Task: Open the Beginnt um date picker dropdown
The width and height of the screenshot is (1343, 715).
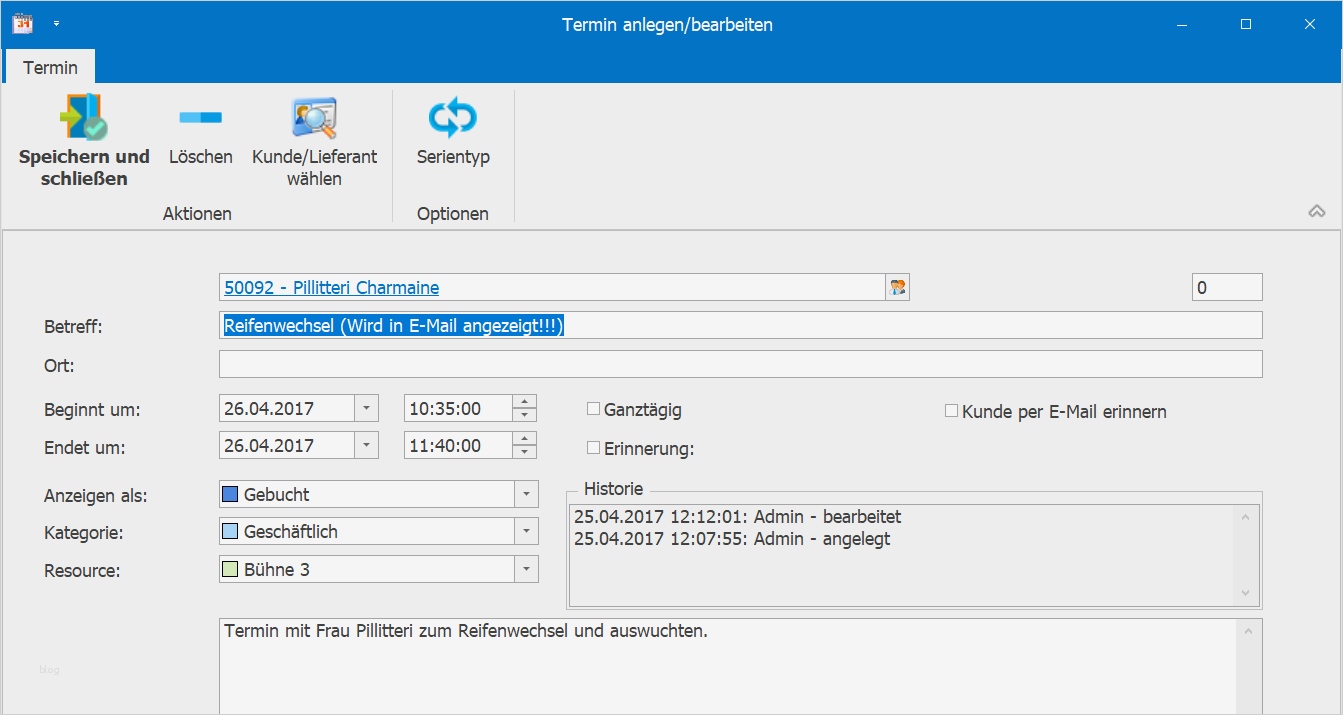Action: point(366,406)
